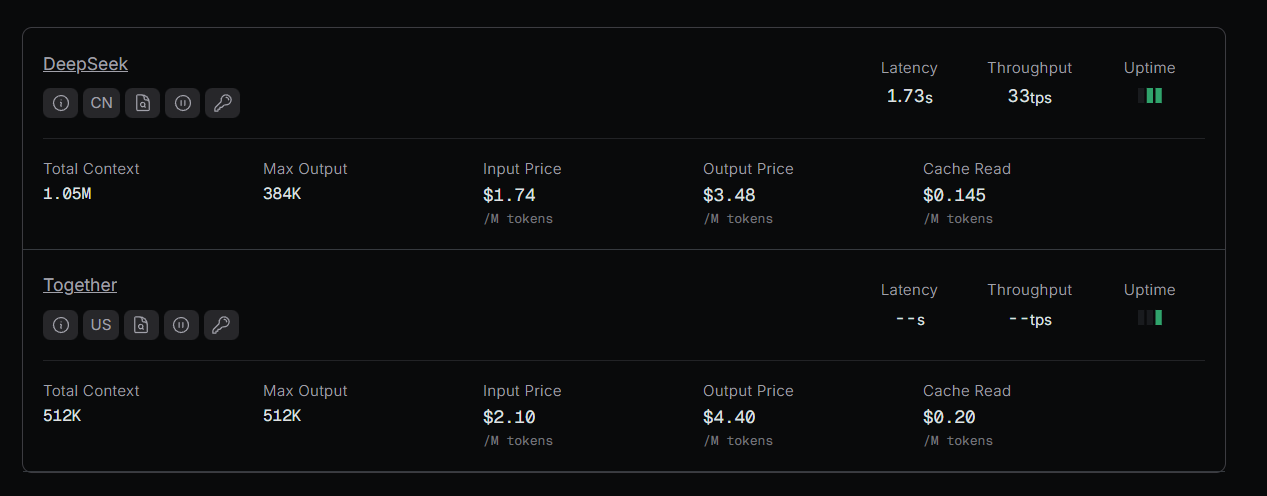Click Together's document search icon

pyautogui.click(x=141, y=325)
